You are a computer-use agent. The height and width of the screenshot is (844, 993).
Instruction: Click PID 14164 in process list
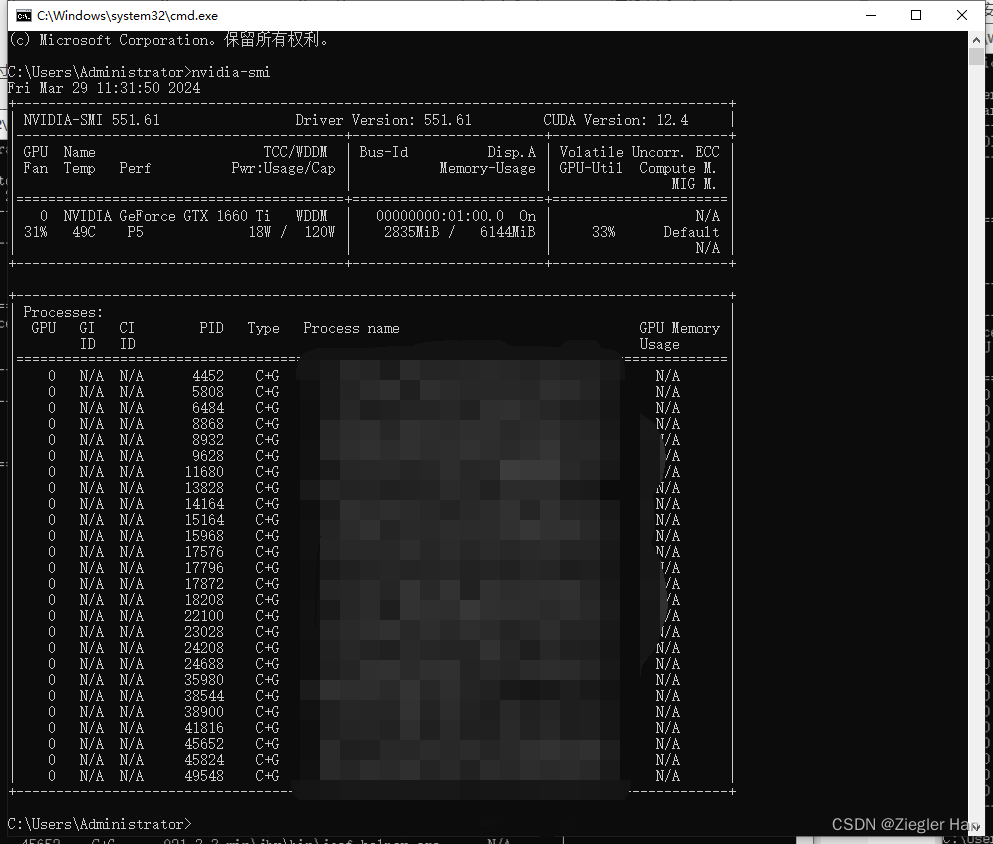pyautogui.click(x=204, y=504)
